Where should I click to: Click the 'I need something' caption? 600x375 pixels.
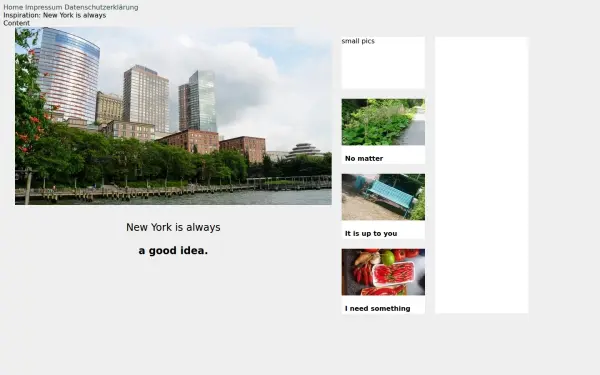coord(378,308)
